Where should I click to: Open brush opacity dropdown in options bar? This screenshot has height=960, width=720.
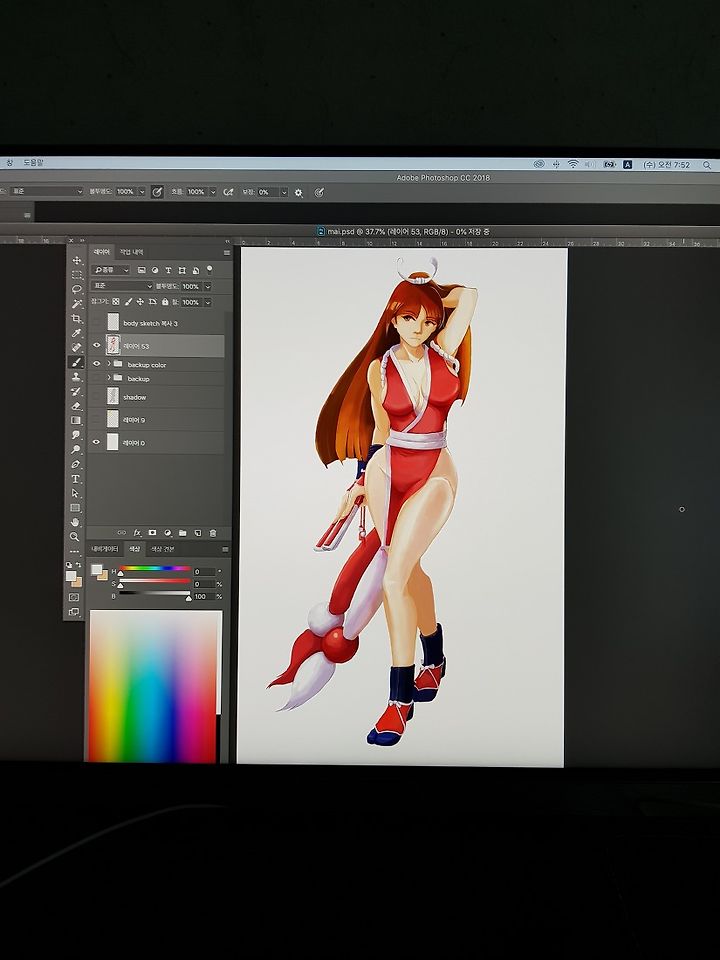pos(142,192)
